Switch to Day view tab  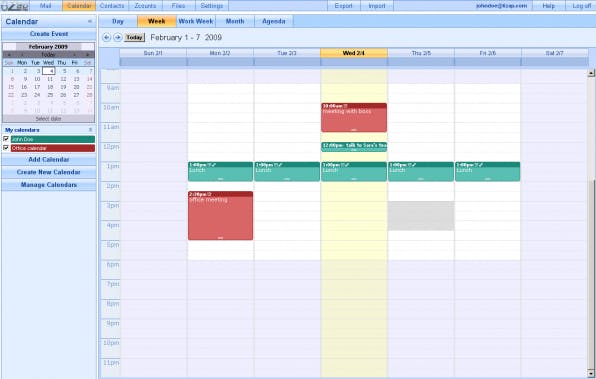(118, 21)
